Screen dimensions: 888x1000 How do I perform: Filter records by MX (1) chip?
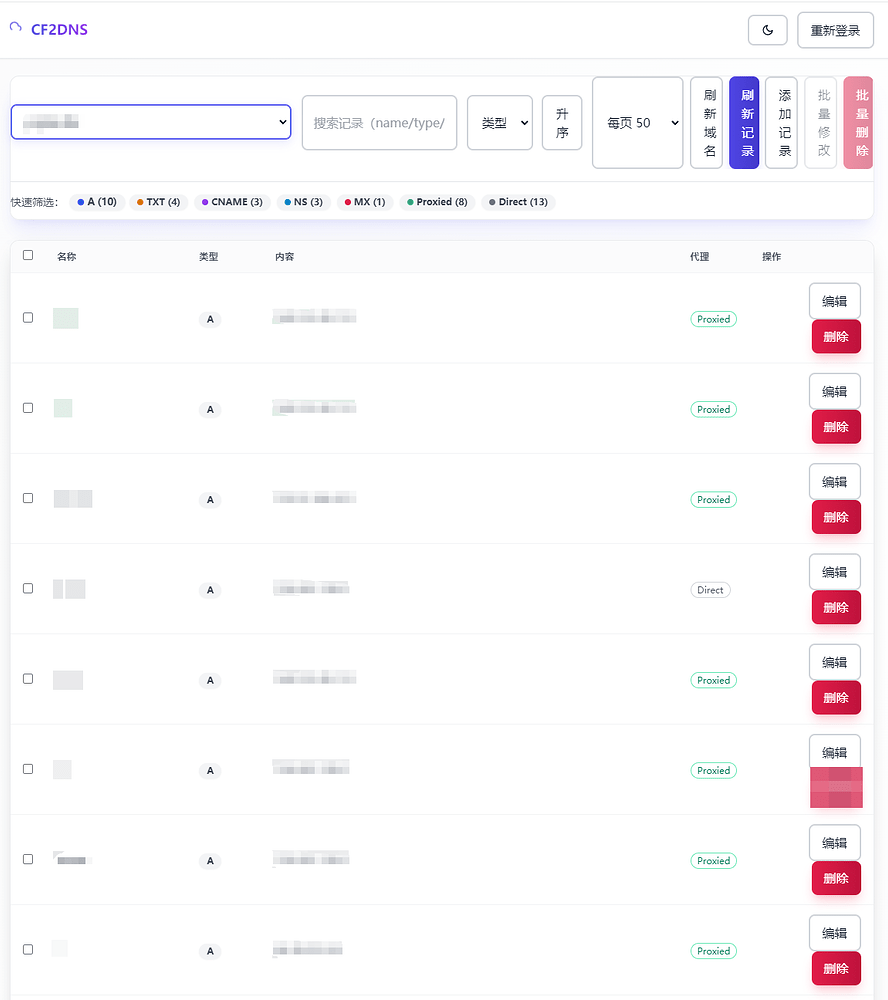(365, 202)
